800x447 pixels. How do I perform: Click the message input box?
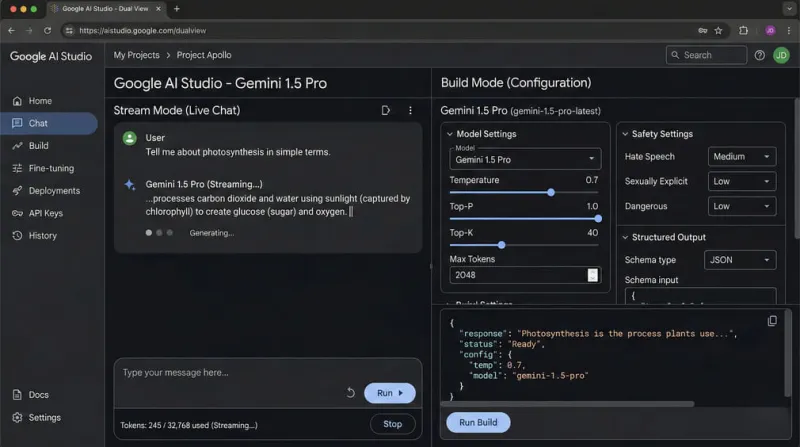tap(268, 373)
